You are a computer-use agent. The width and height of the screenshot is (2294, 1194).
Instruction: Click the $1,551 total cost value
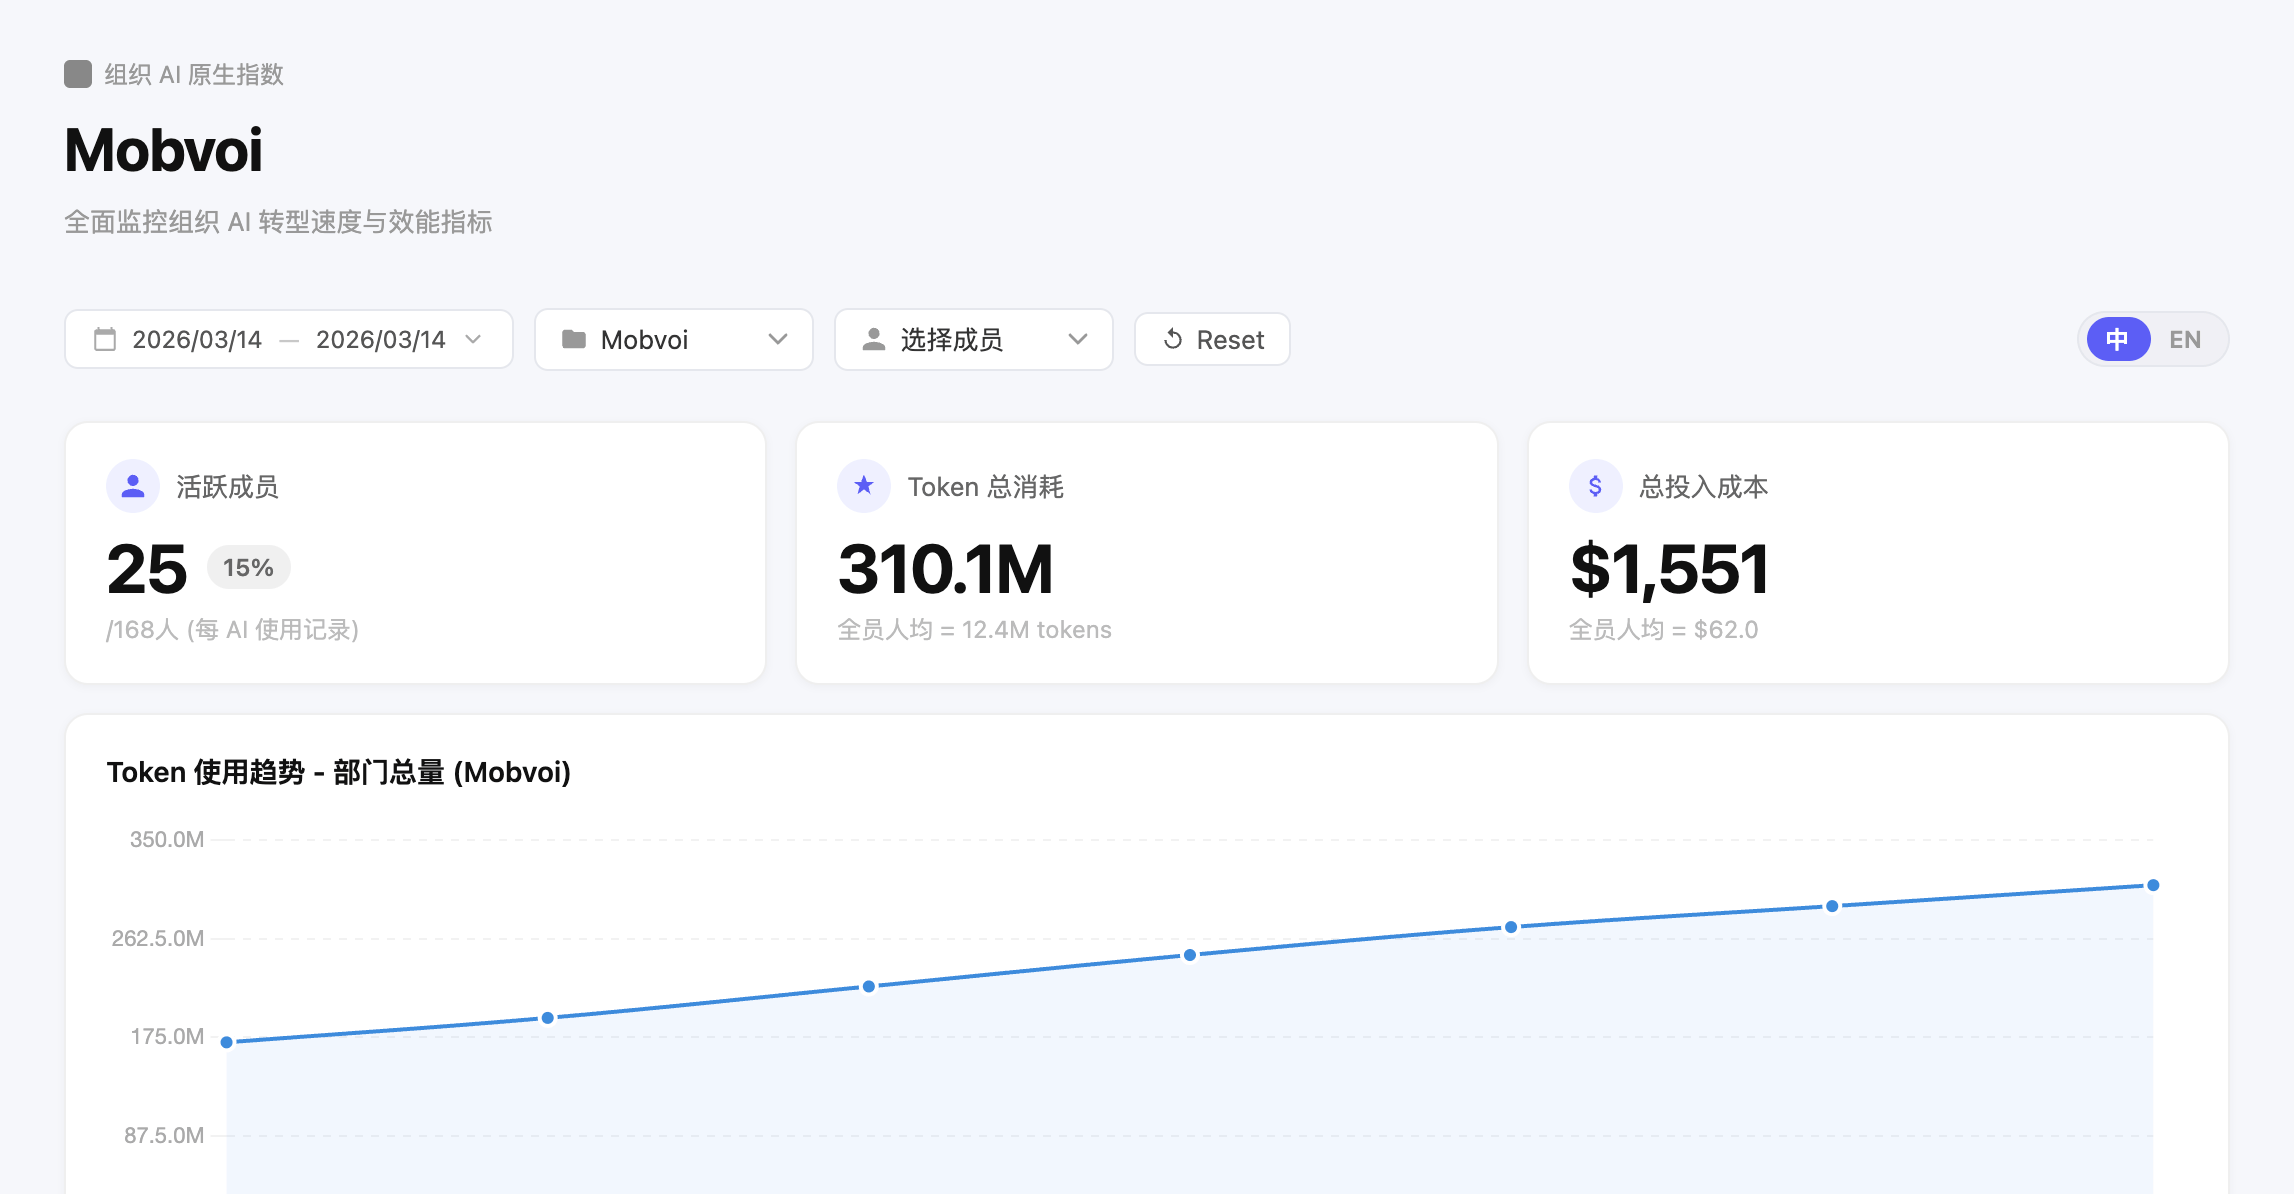coord(1670,569)
